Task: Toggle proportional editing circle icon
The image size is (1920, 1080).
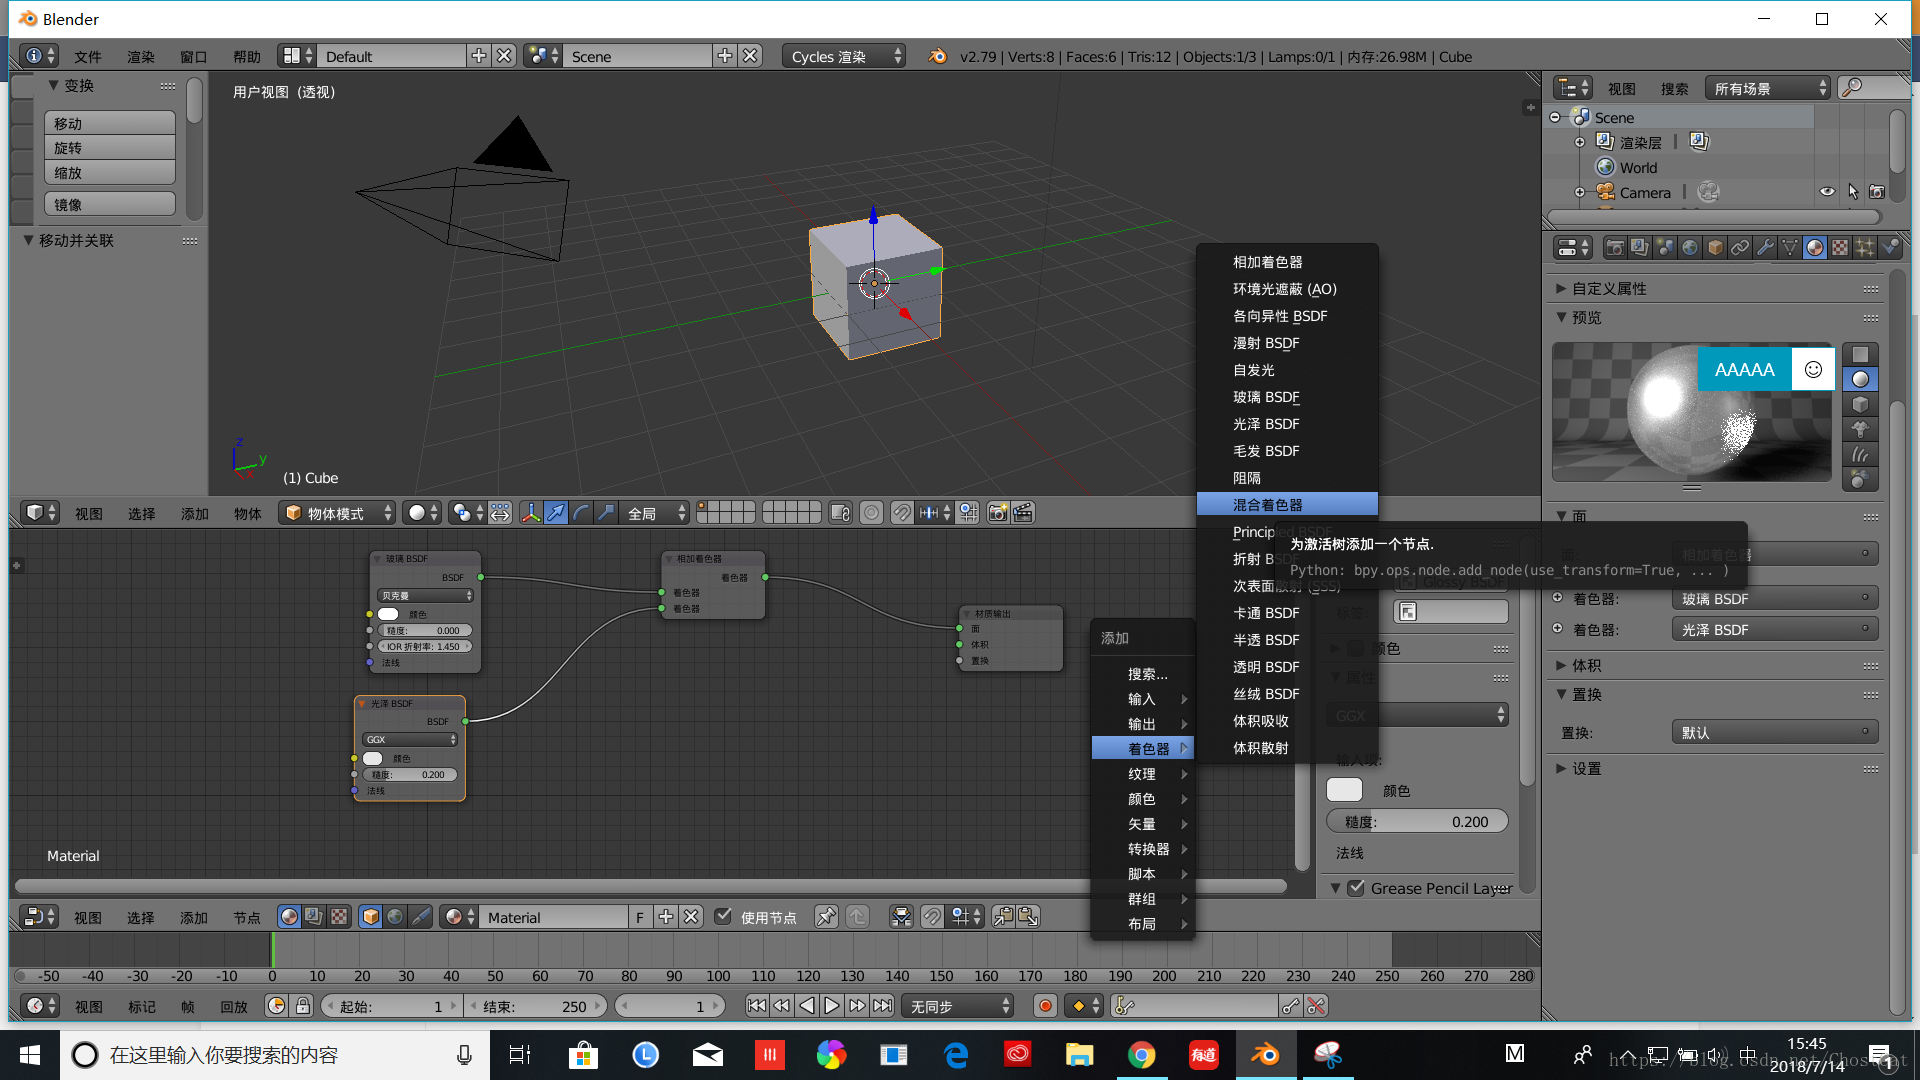Action: pos(872,513)
